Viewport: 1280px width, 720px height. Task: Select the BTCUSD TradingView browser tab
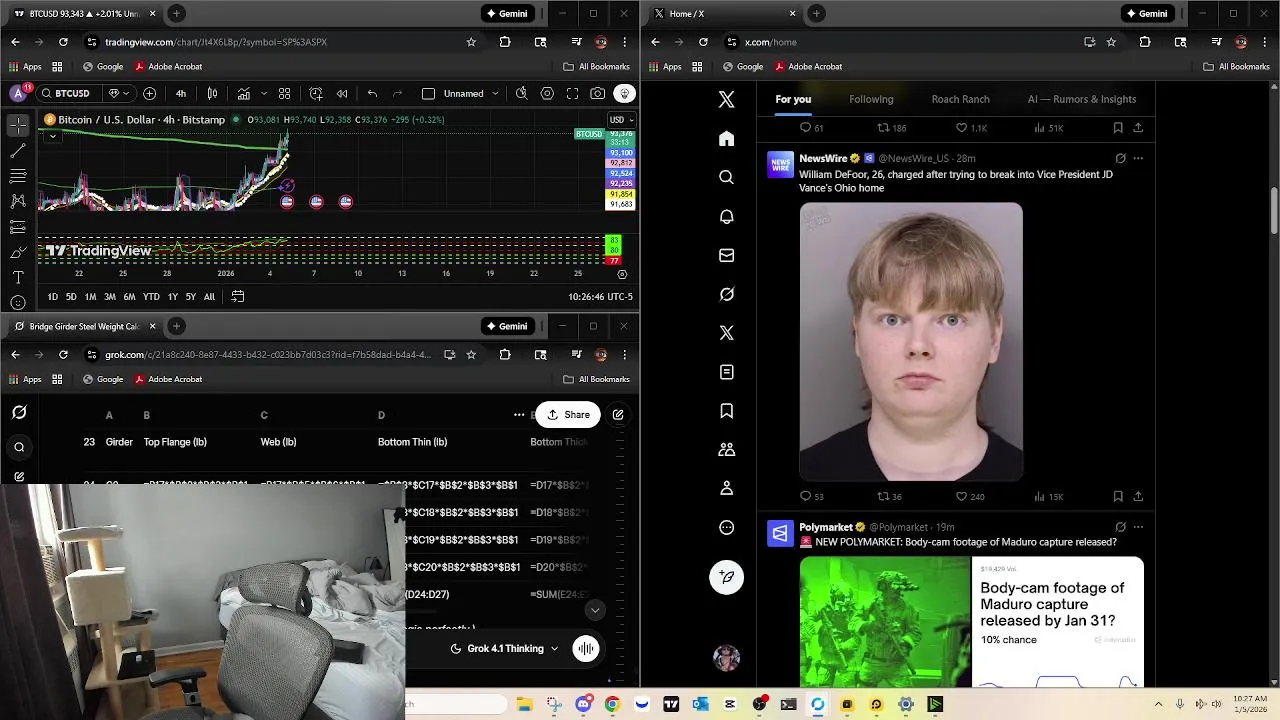[x=83, y=13]
